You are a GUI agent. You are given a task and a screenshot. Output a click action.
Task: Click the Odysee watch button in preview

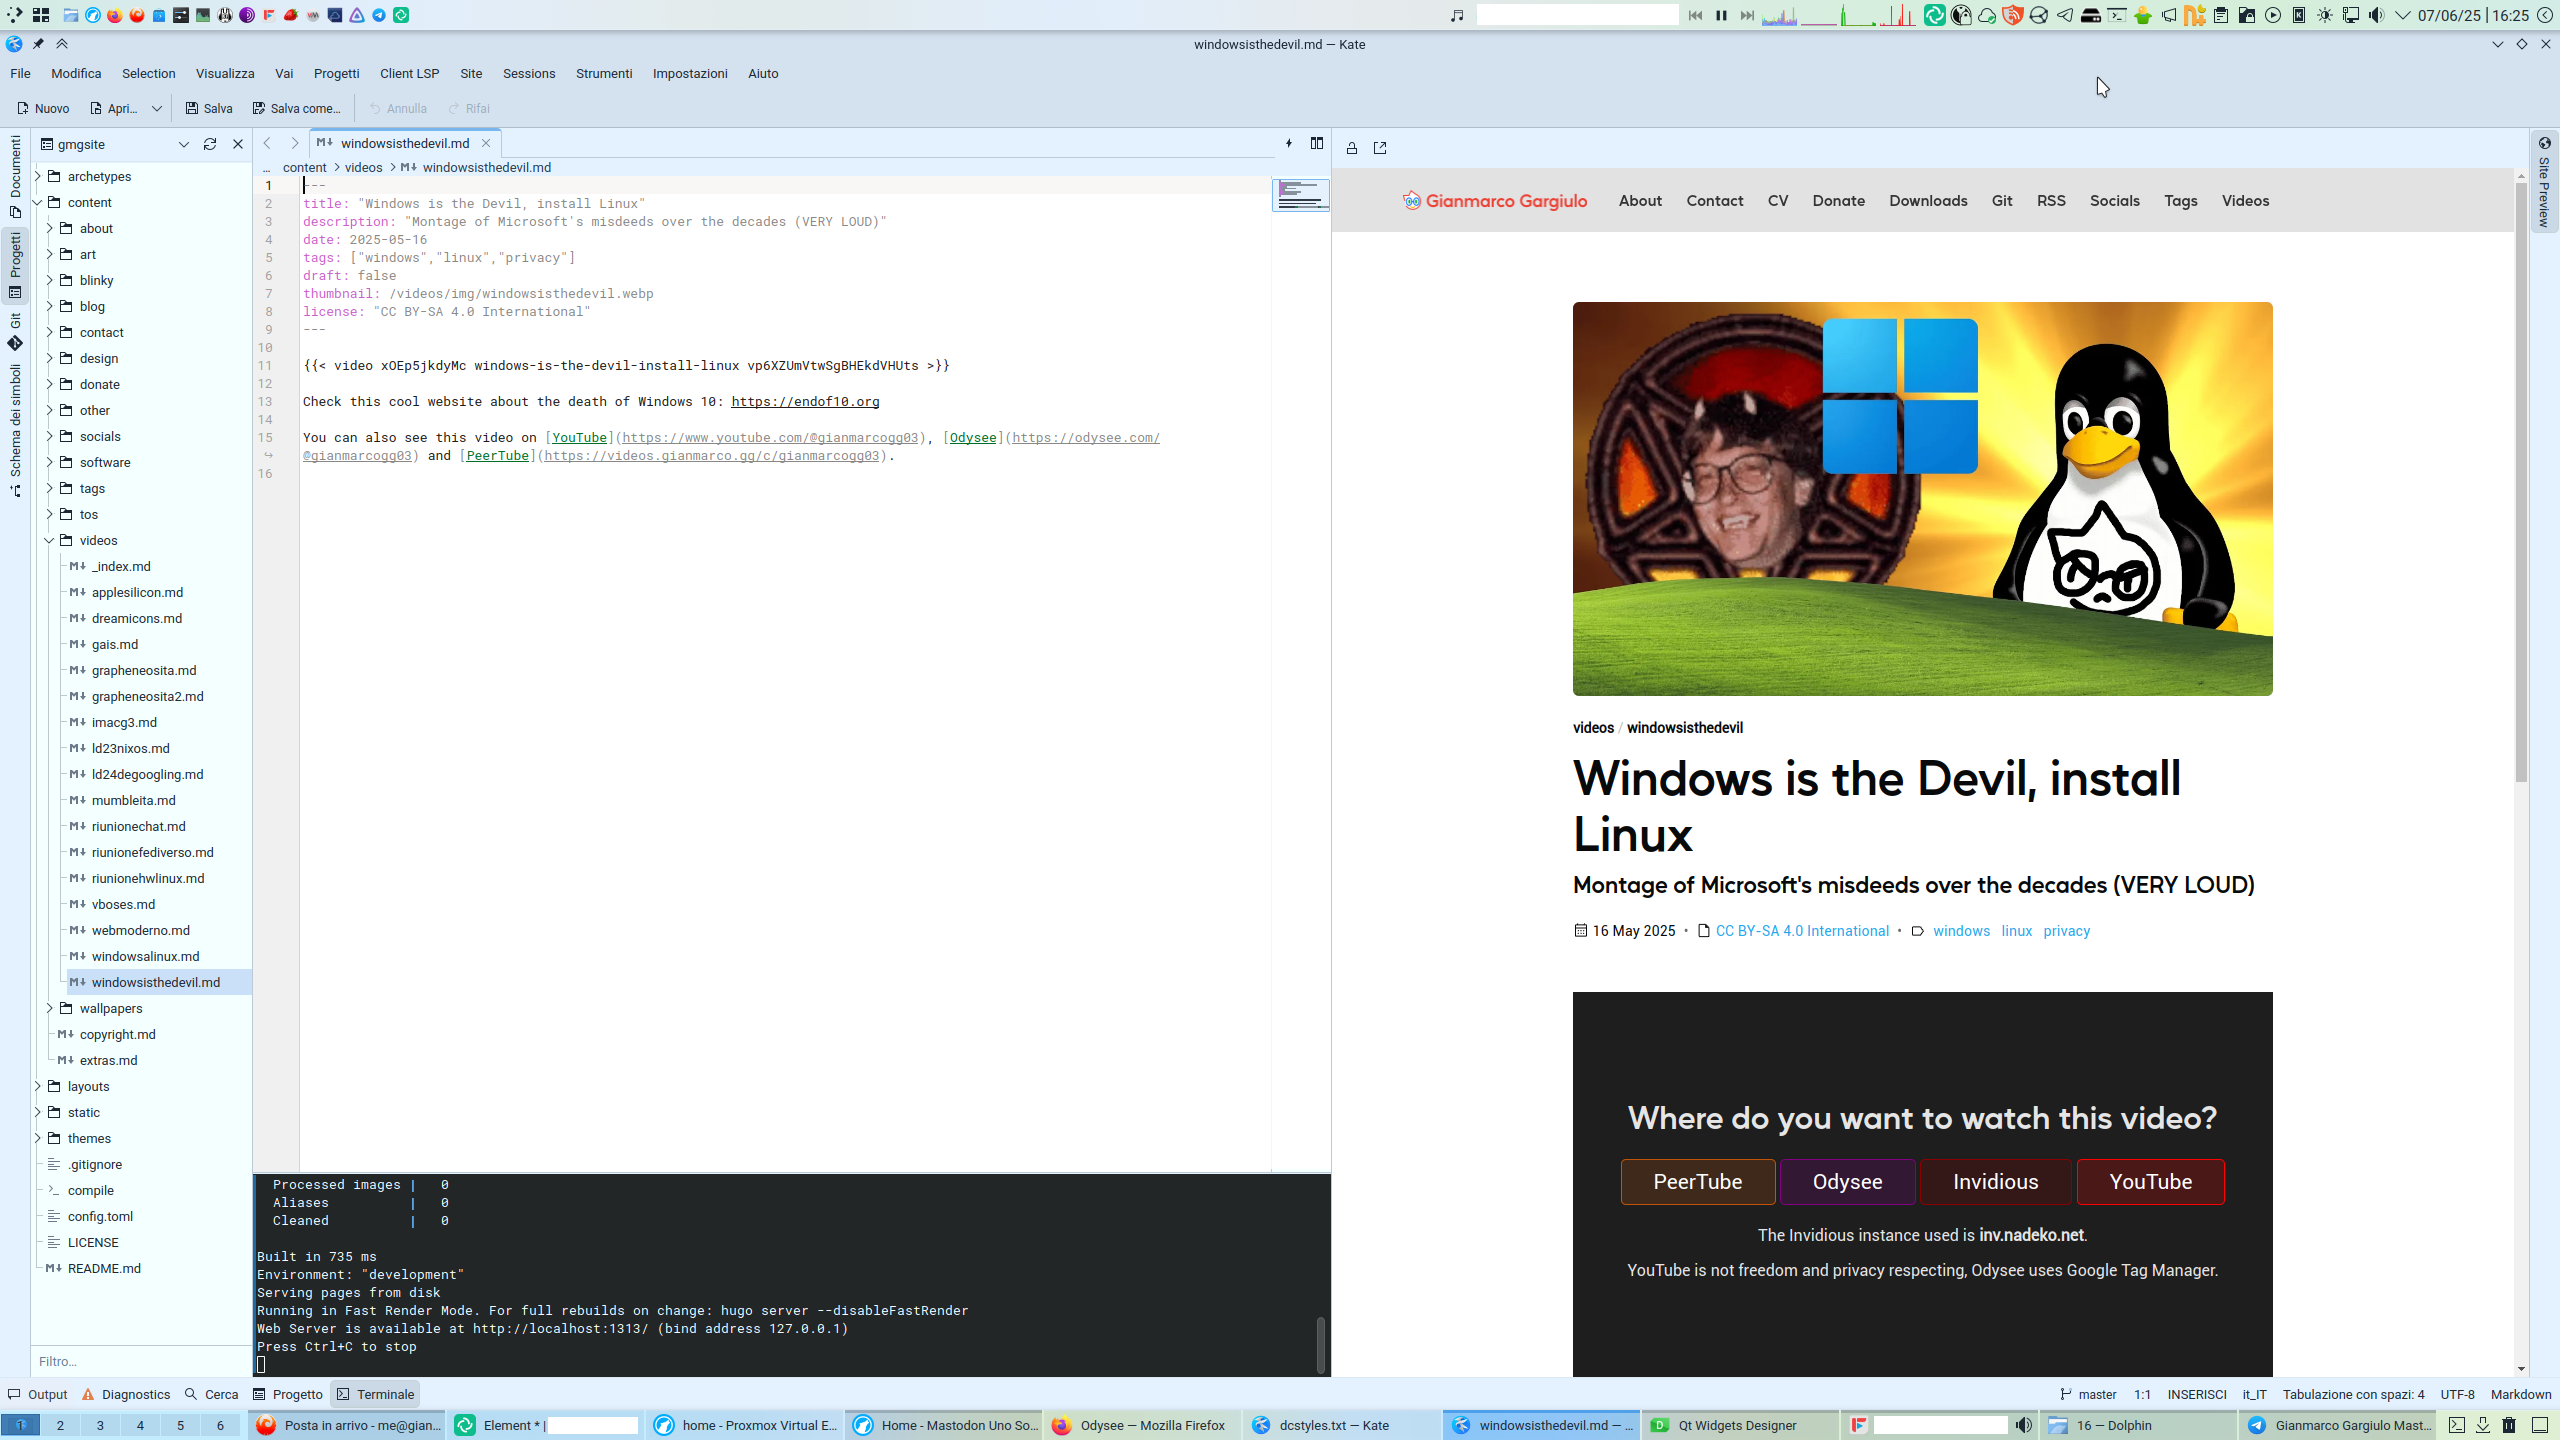pos(1848,1182)
